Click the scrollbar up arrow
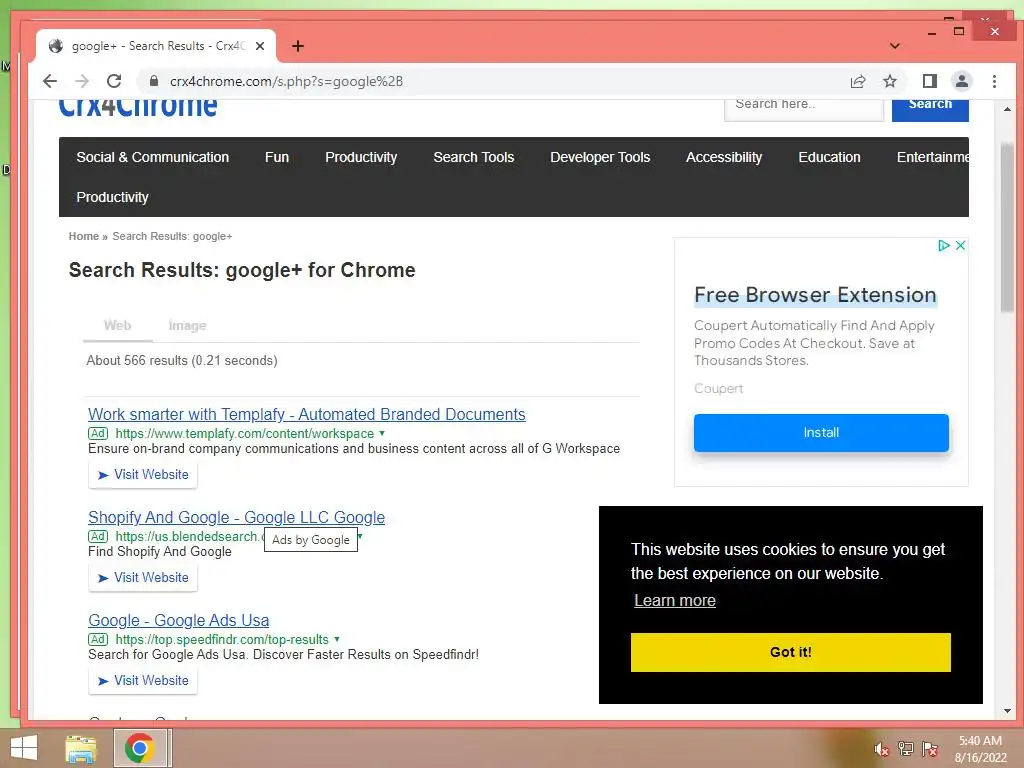Image resolution: width=1024 pixels, height=768 pixels. point(1007,109)
